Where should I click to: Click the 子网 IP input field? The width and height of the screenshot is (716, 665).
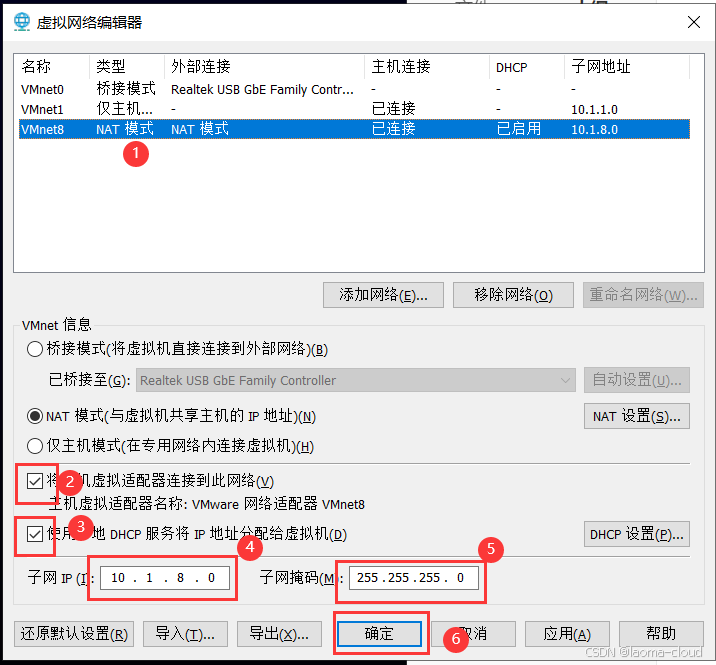pyautogui.click(x=165, y=578)
